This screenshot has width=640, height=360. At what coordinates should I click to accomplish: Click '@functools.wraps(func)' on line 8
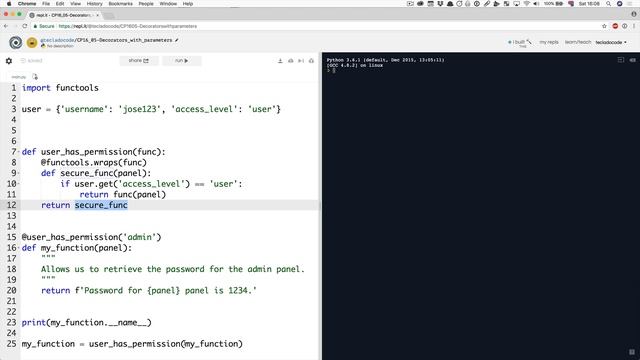(x=93, y=163)
